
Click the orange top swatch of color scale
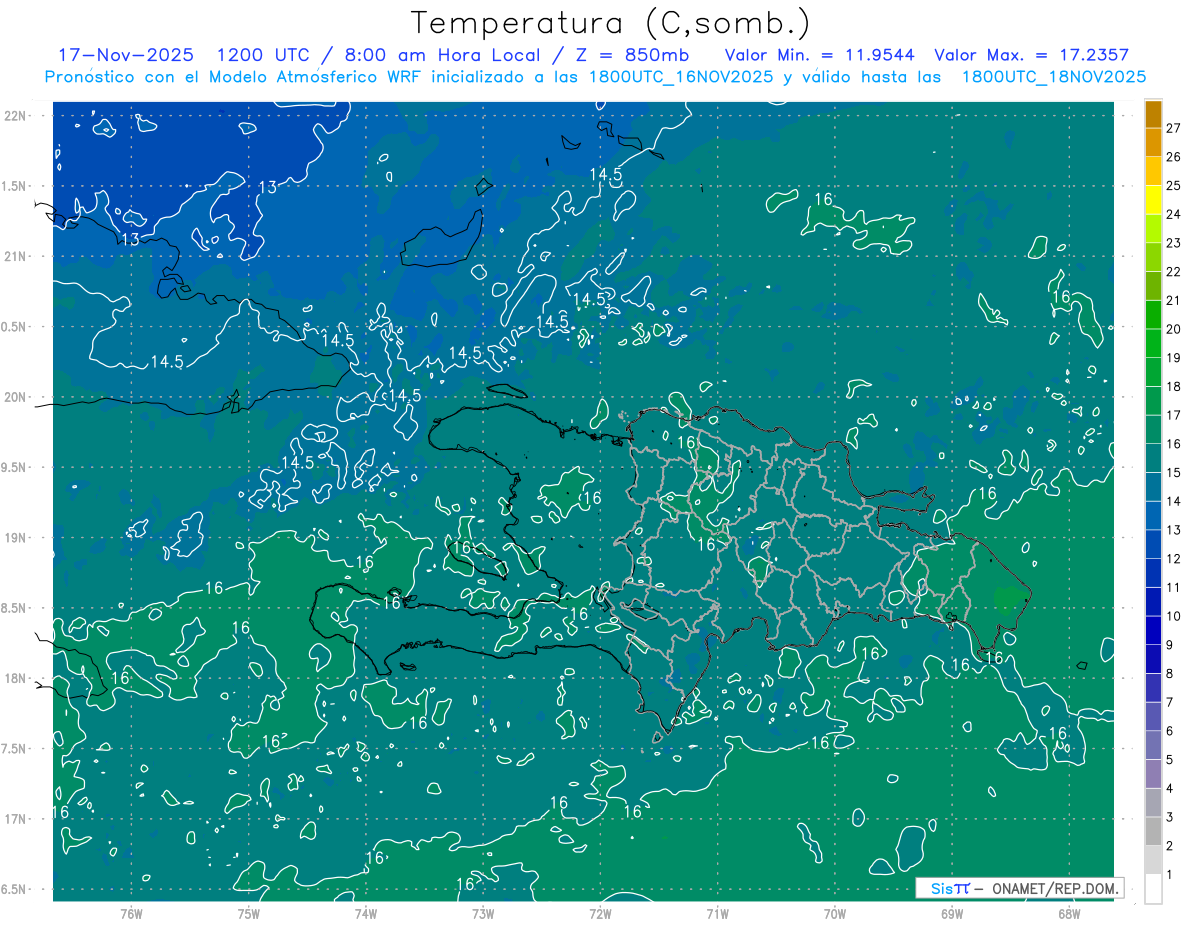1154,114
